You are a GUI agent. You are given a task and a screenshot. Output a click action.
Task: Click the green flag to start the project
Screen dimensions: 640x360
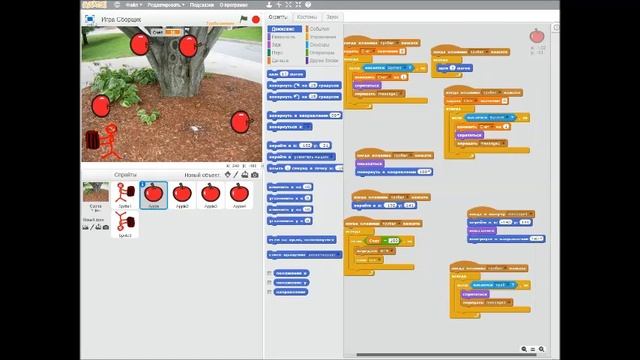click(x=244, y=19)
